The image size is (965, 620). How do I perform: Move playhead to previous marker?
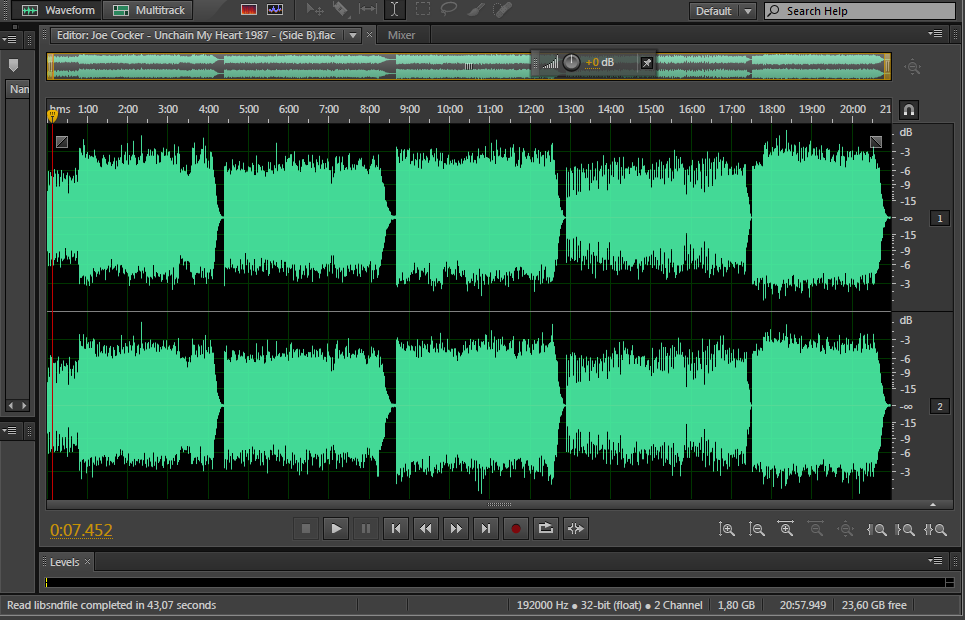click(396, 528)
